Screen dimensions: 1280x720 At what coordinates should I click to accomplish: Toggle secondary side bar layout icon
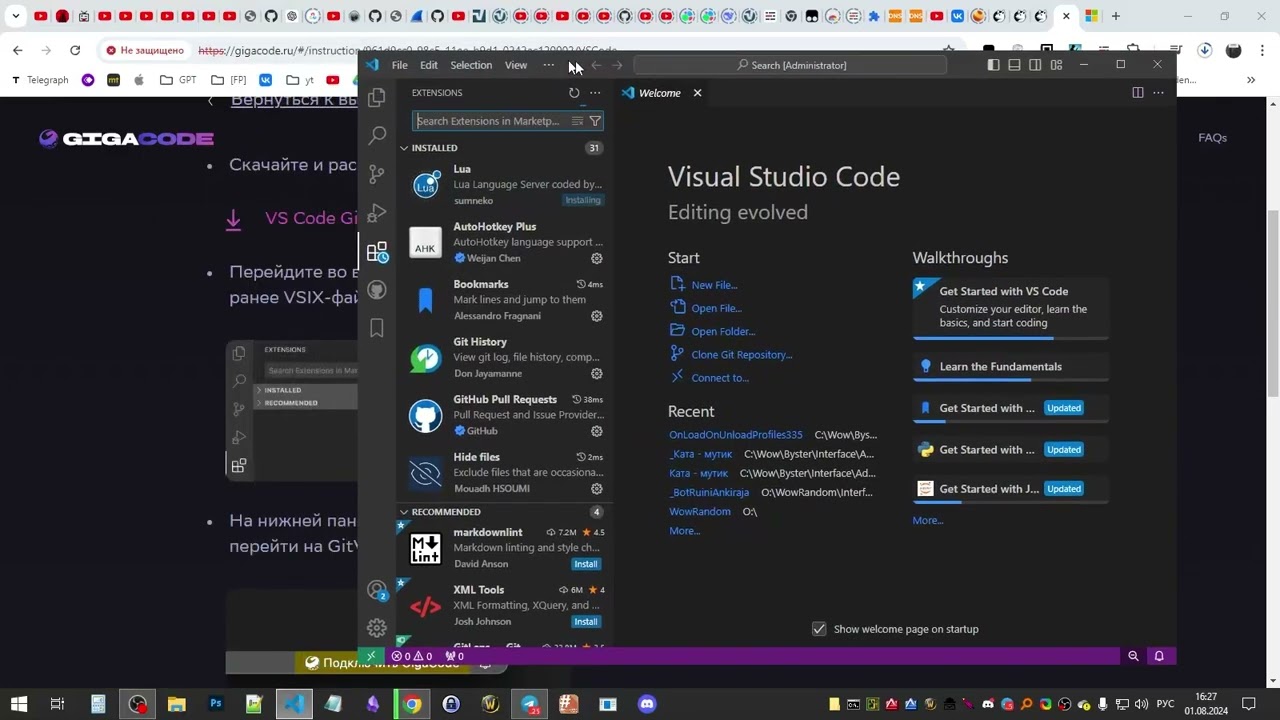tap(1035, 65)
